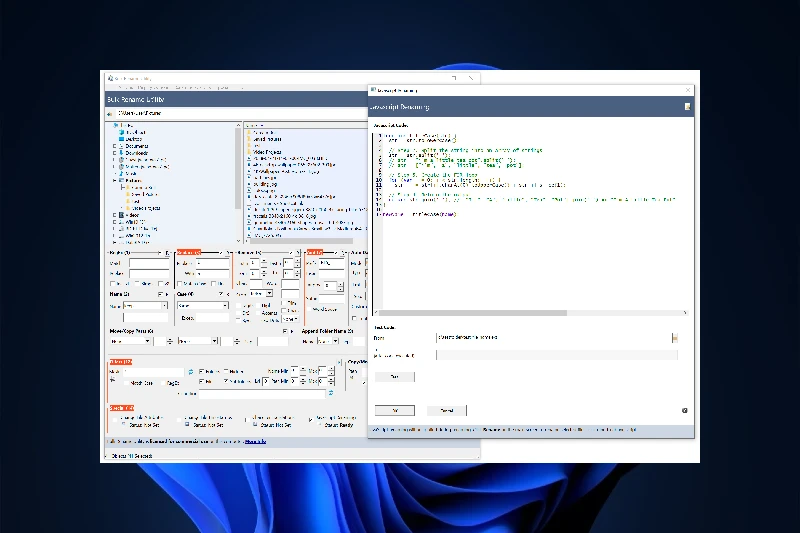The image size is (800, 533).
Task: Click the Remove First n stepper arrows
Action: click(264, 263)
